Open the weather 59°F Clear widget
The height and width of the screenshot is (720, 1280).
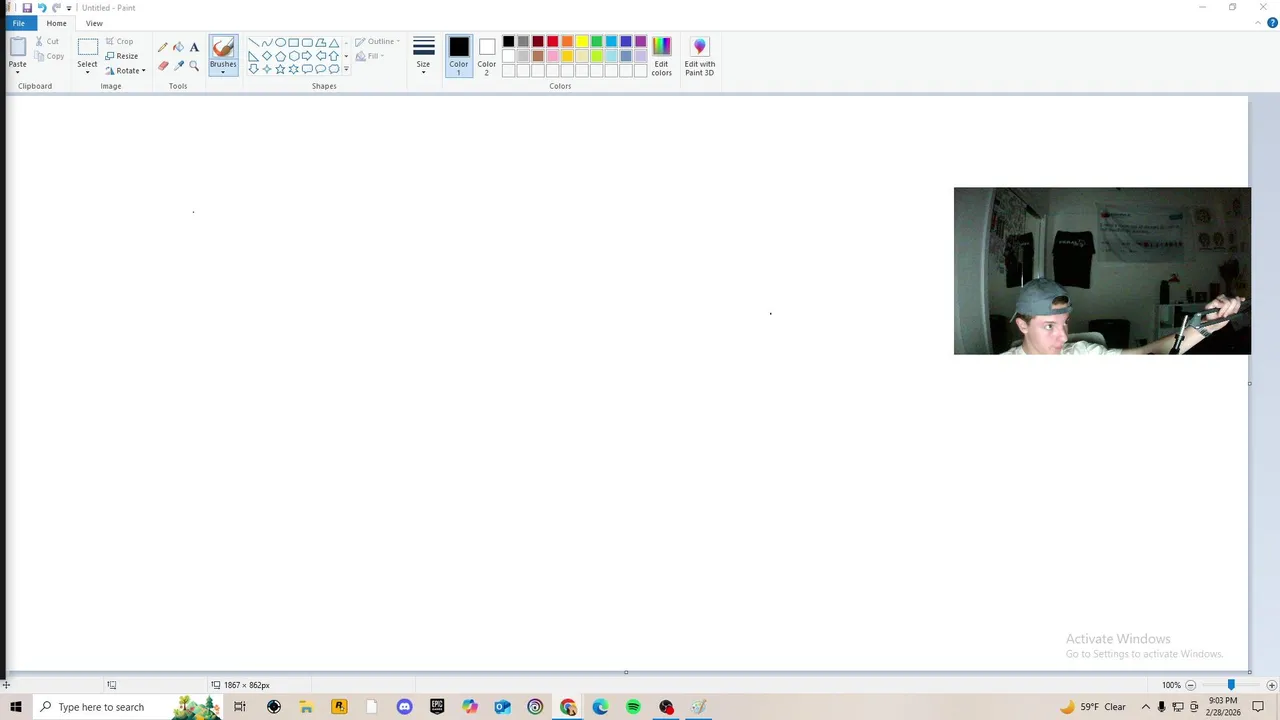[1093, 707]
